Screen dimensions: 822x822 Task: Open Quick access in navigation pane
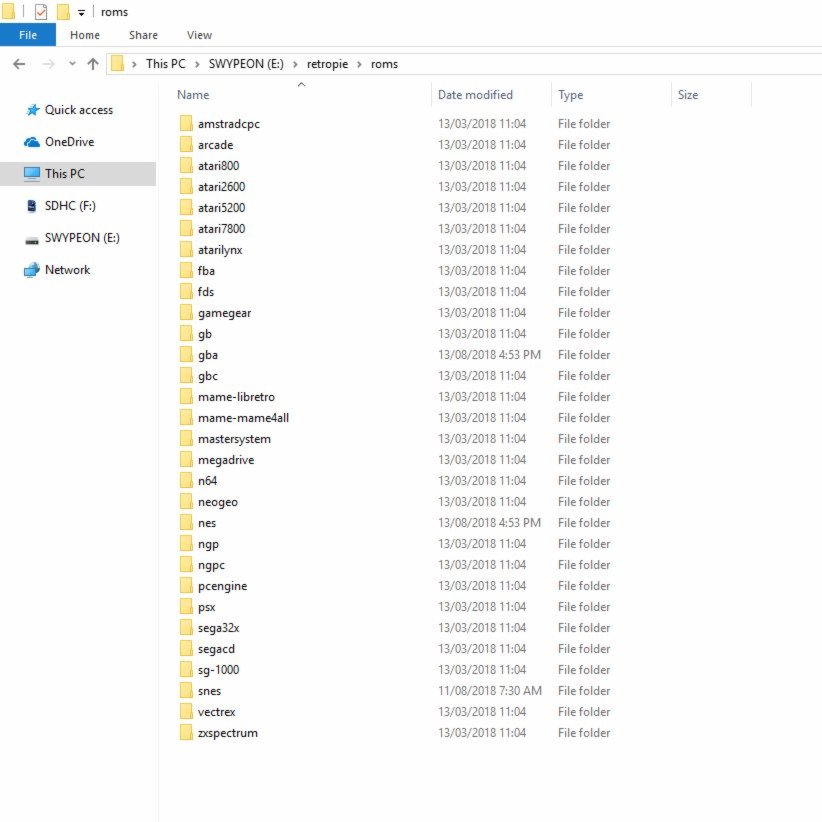click(79, 110)
